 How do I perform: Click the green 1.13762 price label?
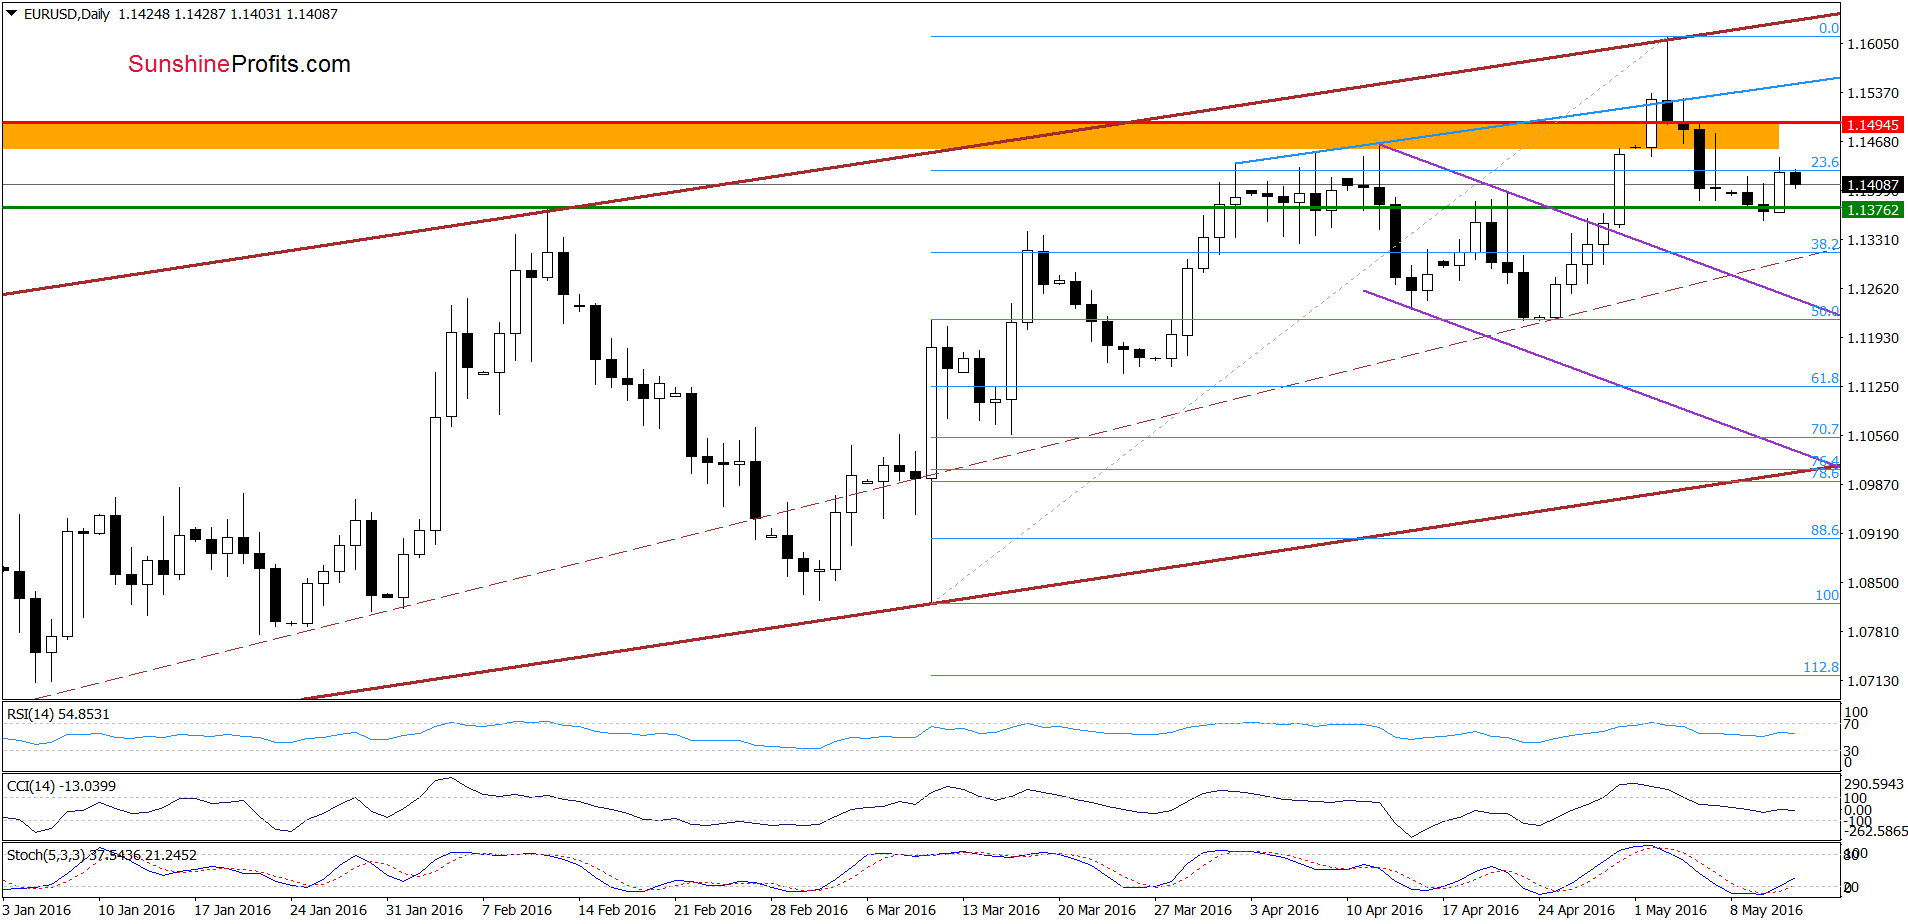[x=1873, y=210]
